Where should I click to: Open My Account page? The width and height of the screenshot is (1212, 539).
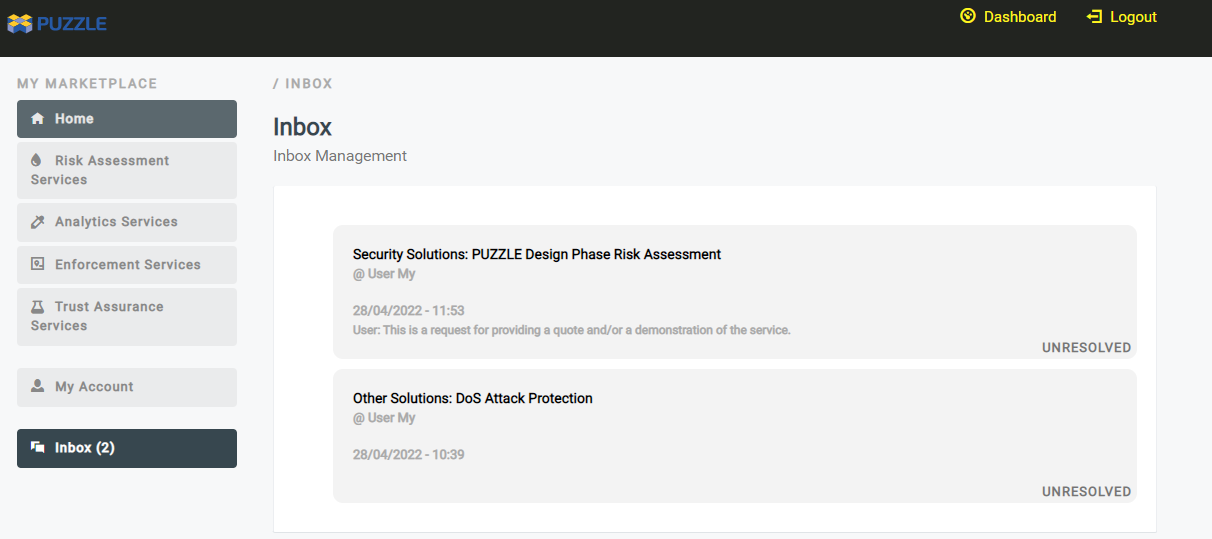[127, 387]
